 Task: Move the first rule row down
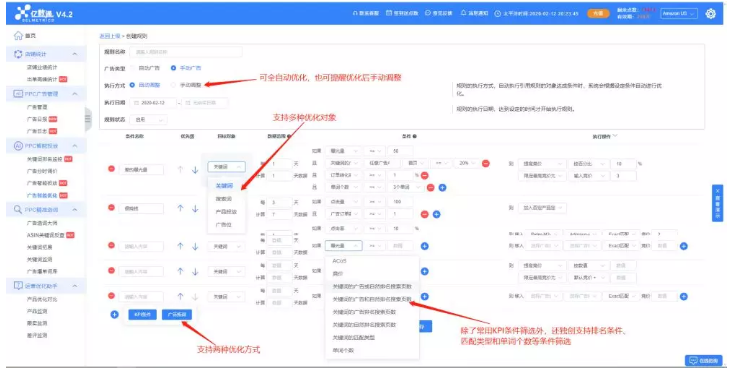[195, 169]
